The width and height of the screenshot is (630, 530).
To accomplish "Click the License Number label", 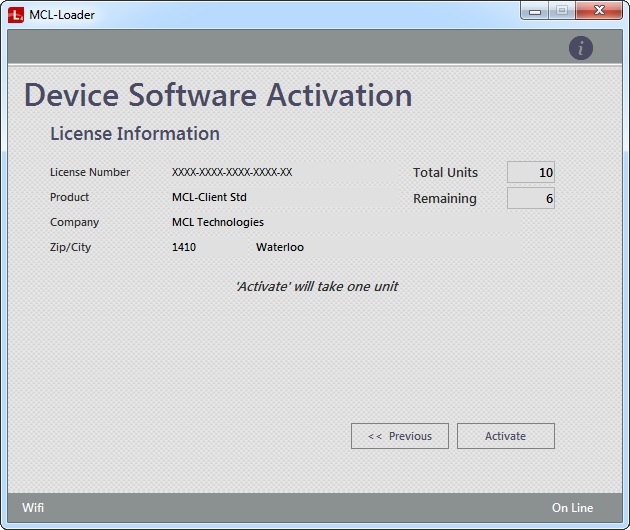I will tap(90, 172).
